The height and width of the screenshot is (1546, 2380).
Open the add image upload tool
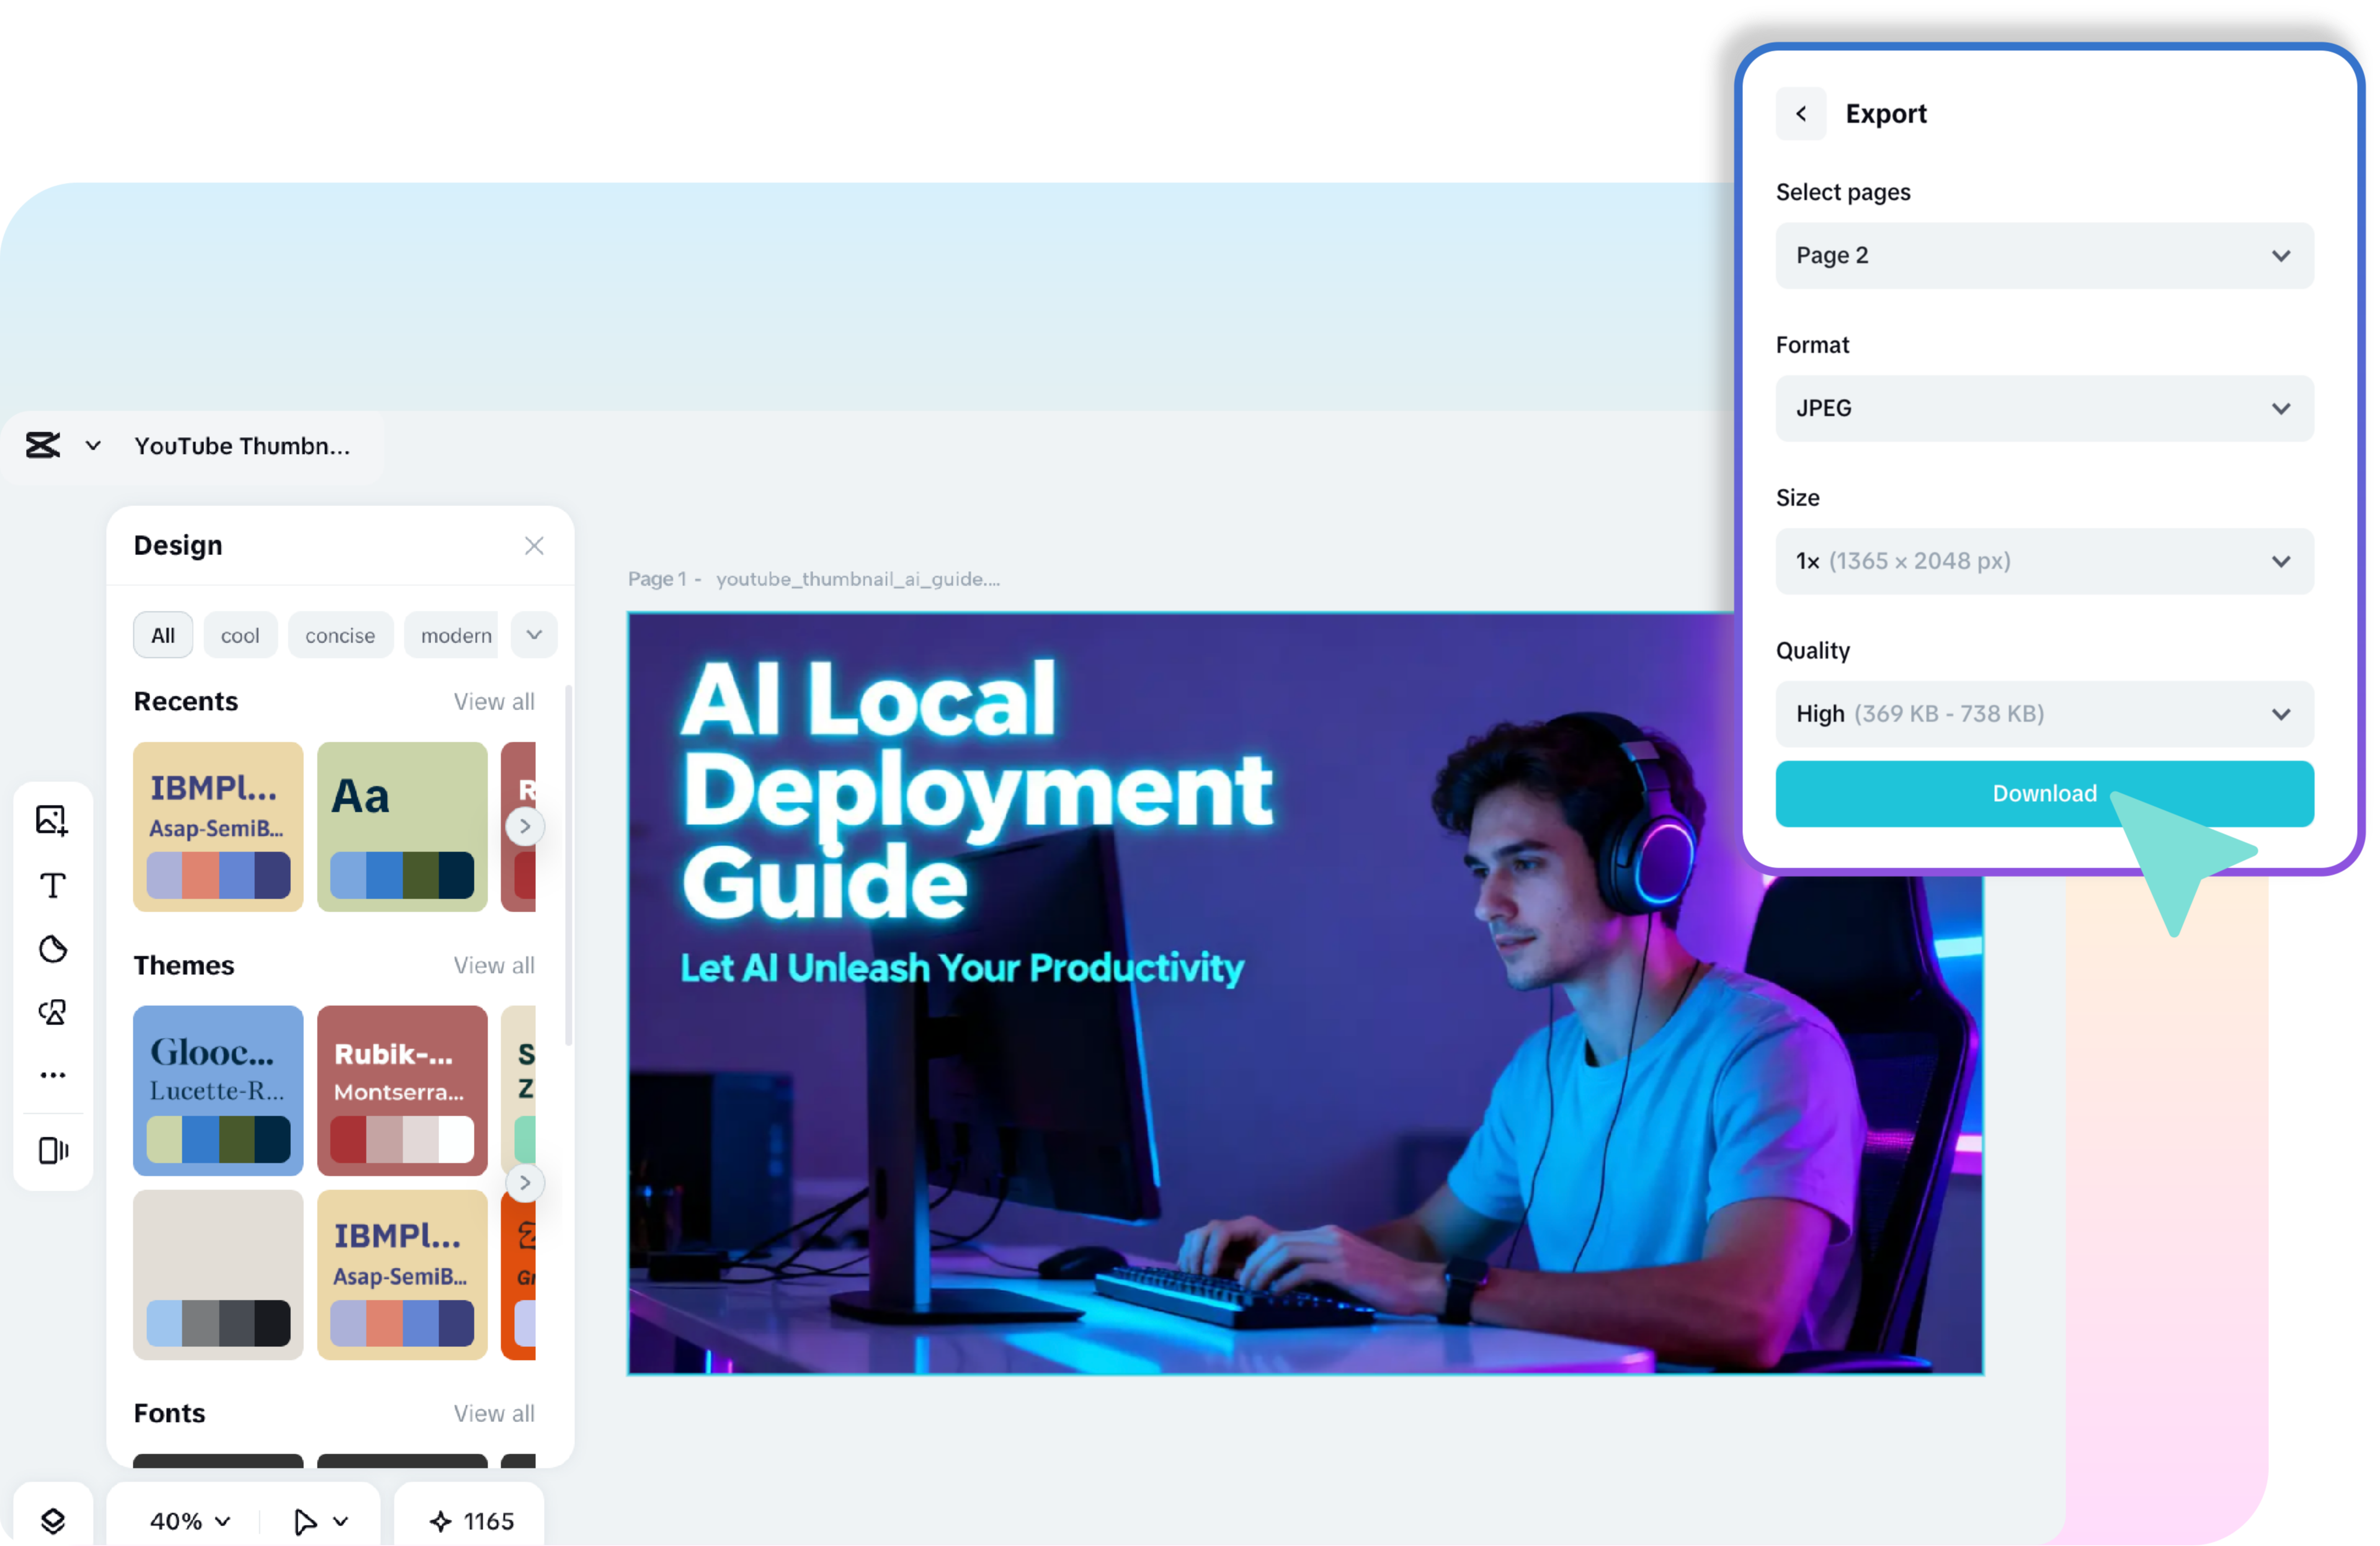[x=52, y=820]
